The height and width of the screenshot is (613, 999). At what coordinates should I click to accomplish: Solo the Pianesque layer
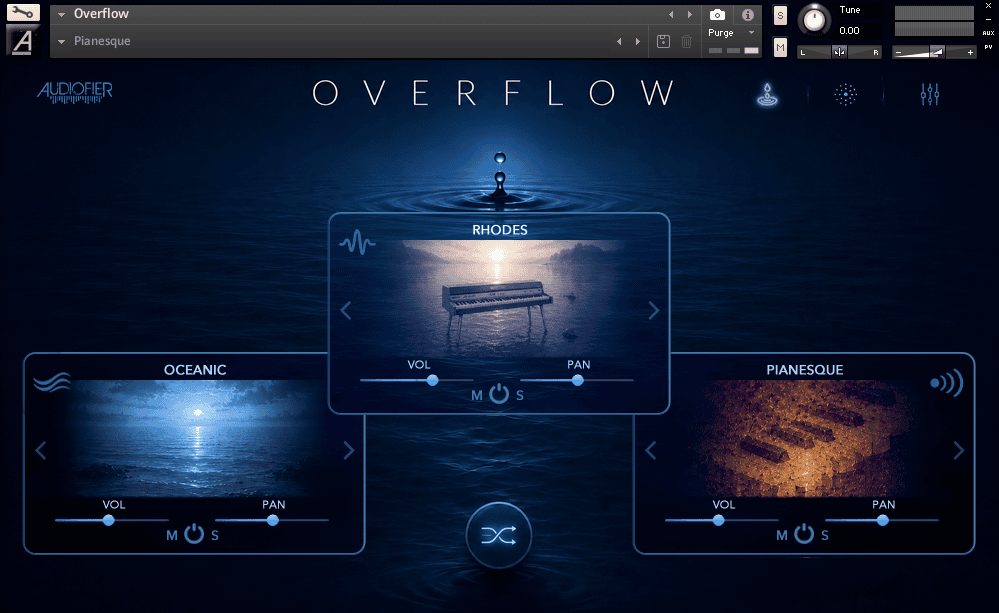coord(825,535)
